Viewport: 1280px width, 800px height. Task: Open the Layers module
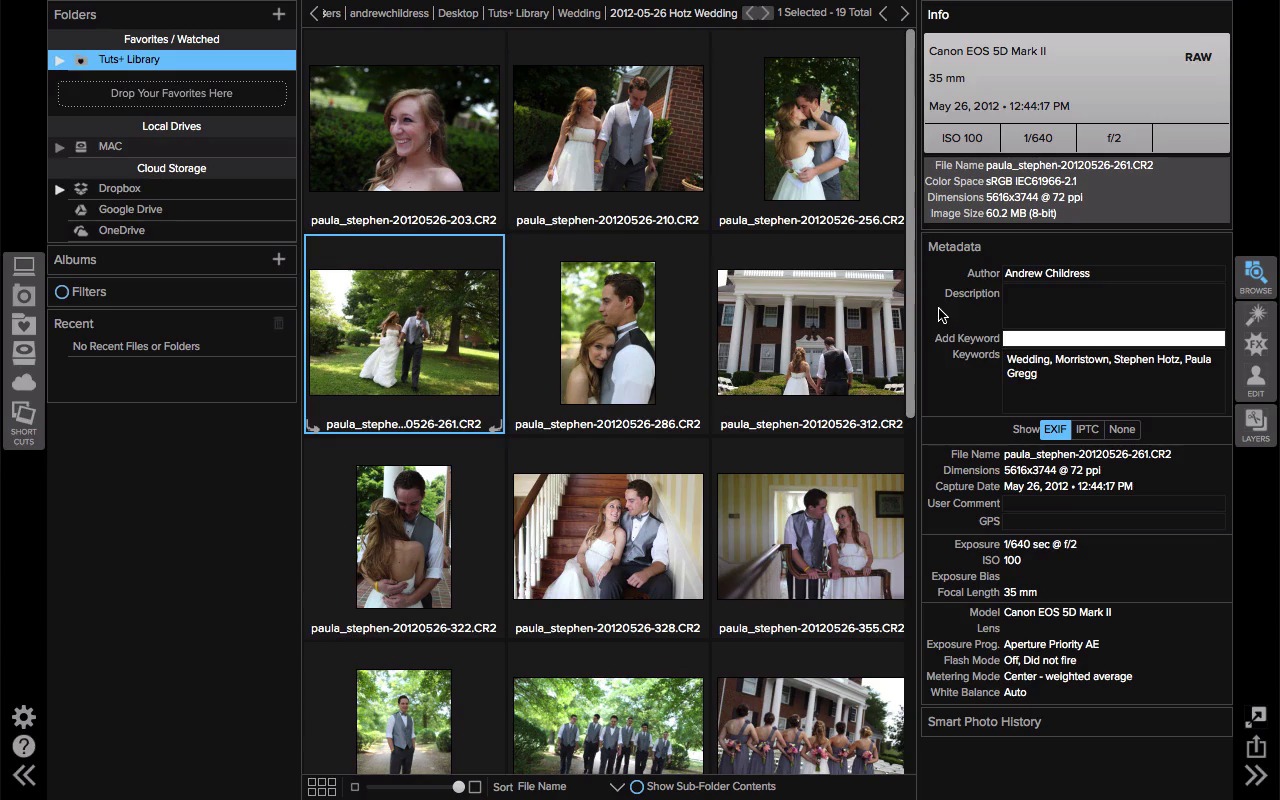coord(1256,426)
